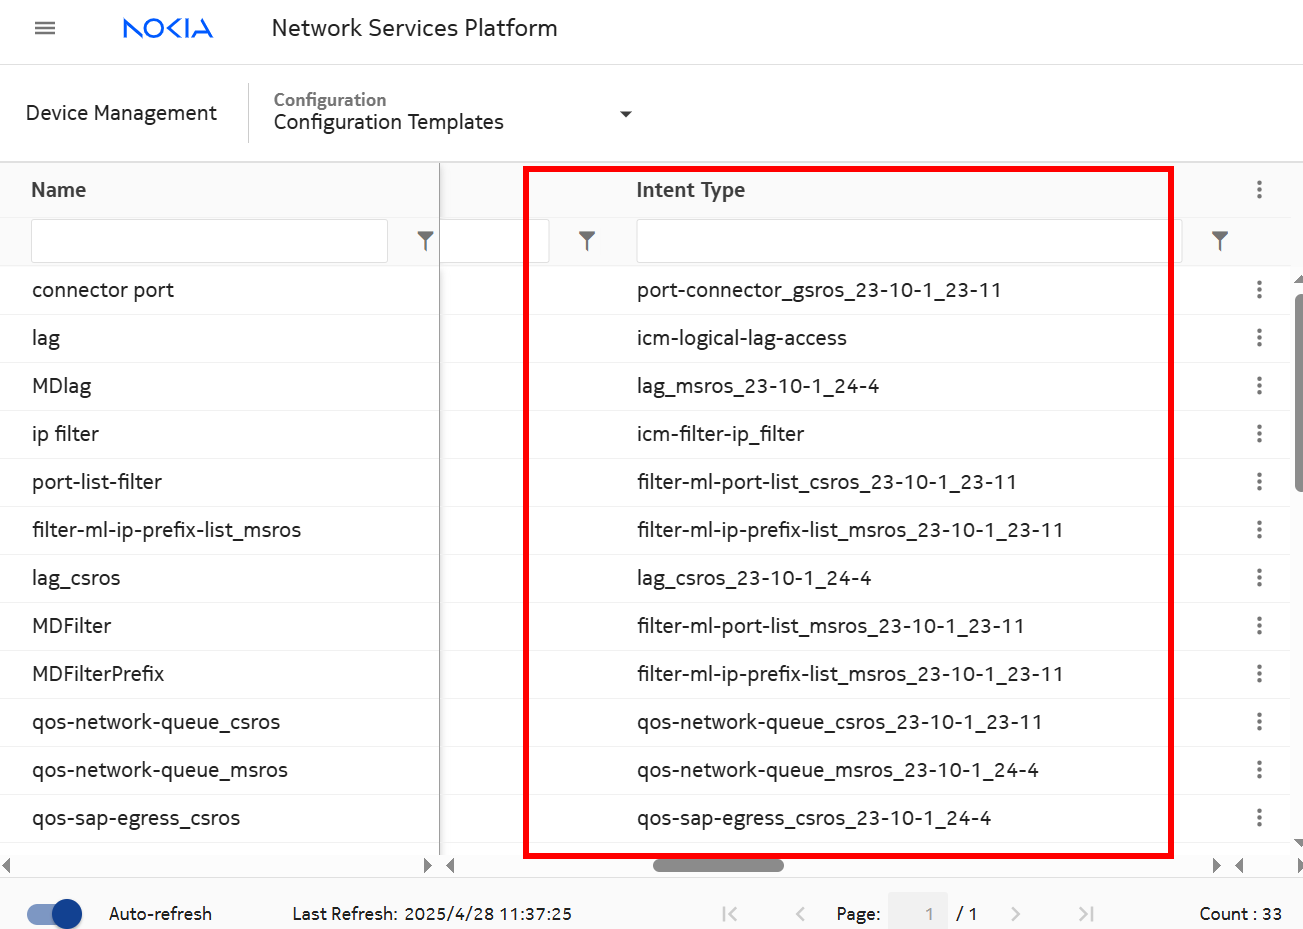
Task: Expand the Configuration Templates dropdown
Action: [626, 114]
